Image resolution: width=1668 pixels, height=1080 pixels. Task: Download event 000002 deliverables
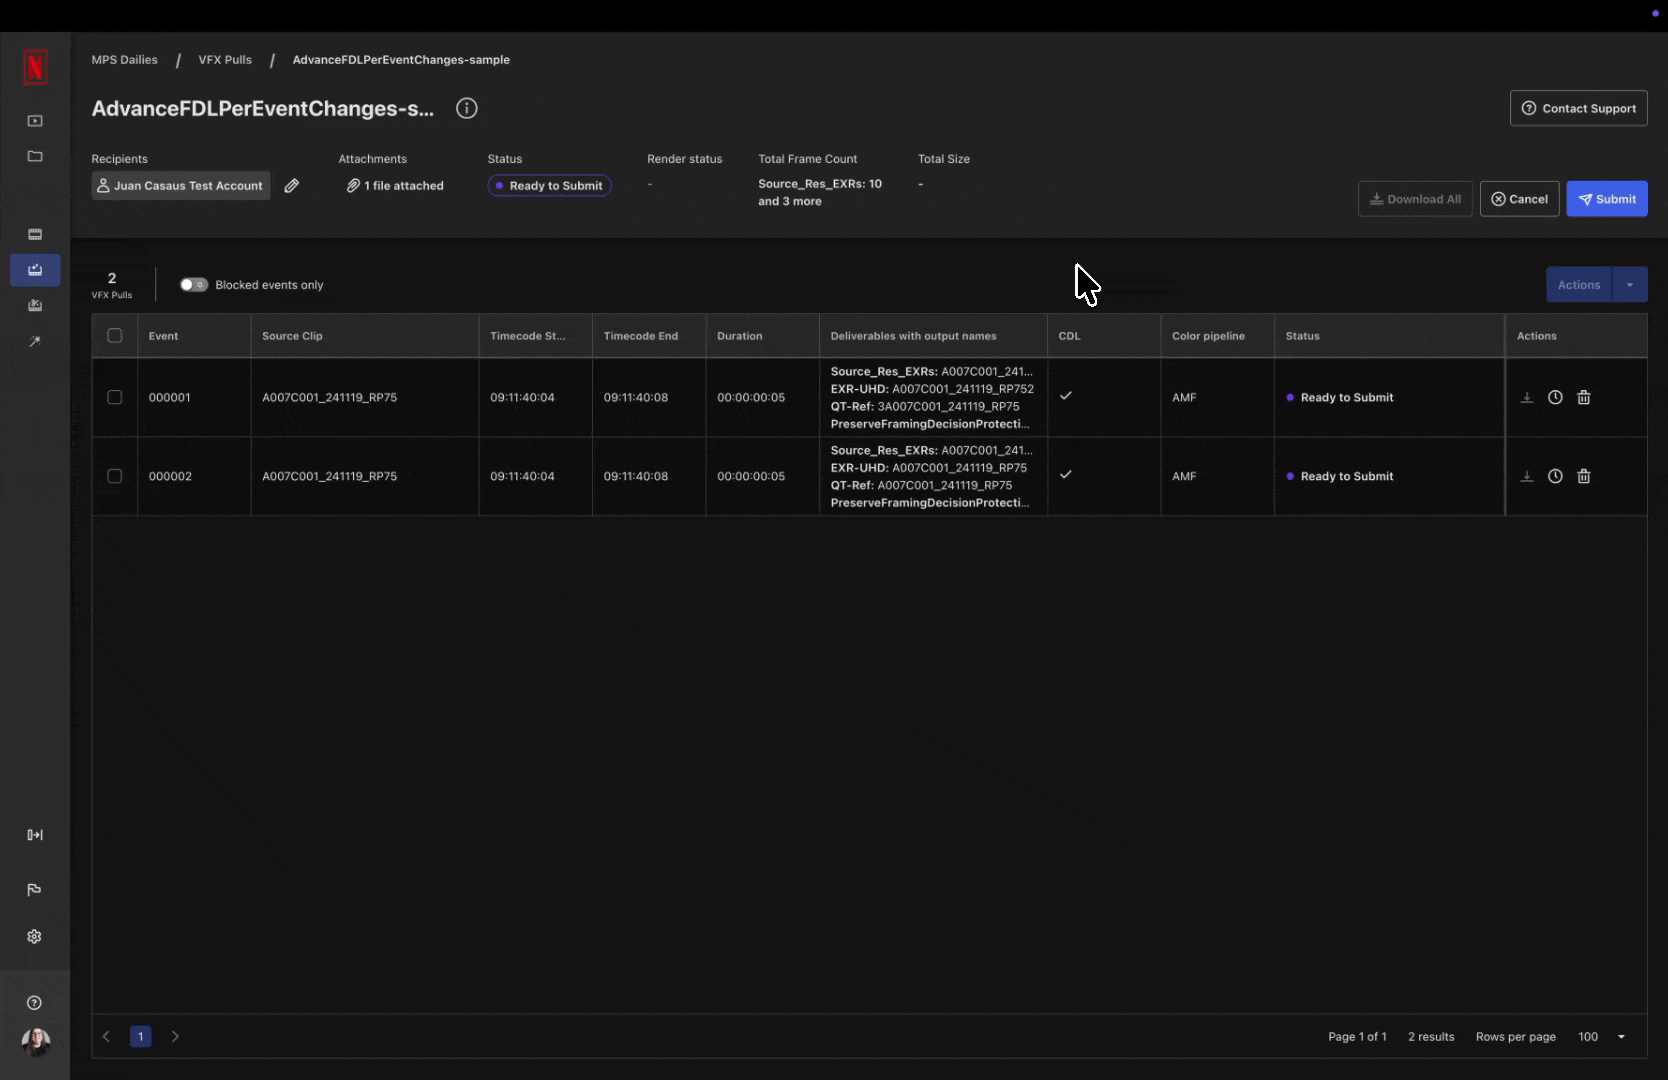[x=1527, y=476]
